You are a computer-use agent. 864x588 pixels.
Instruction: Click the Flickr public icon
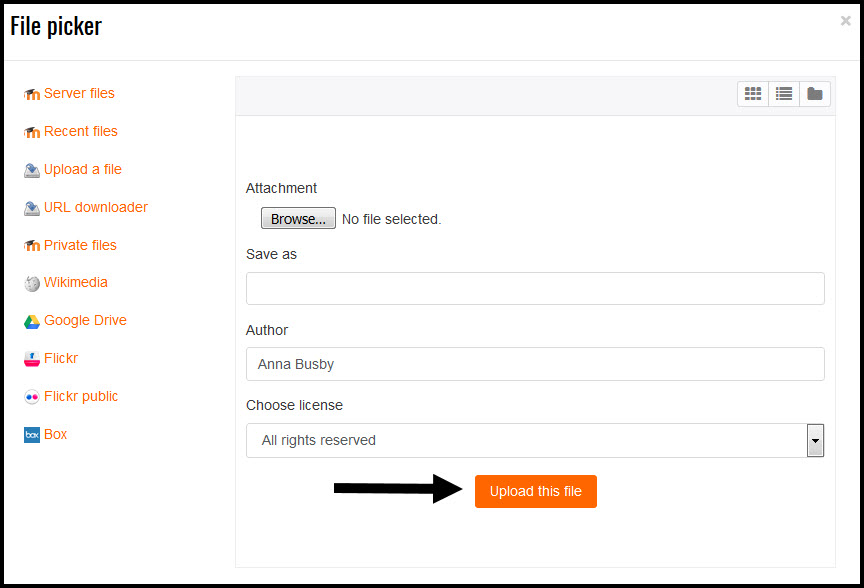[32, 397]
